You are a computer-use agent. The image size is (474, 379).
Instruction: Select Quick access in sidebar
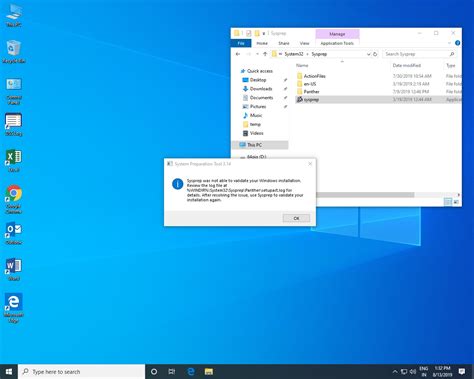260,71
